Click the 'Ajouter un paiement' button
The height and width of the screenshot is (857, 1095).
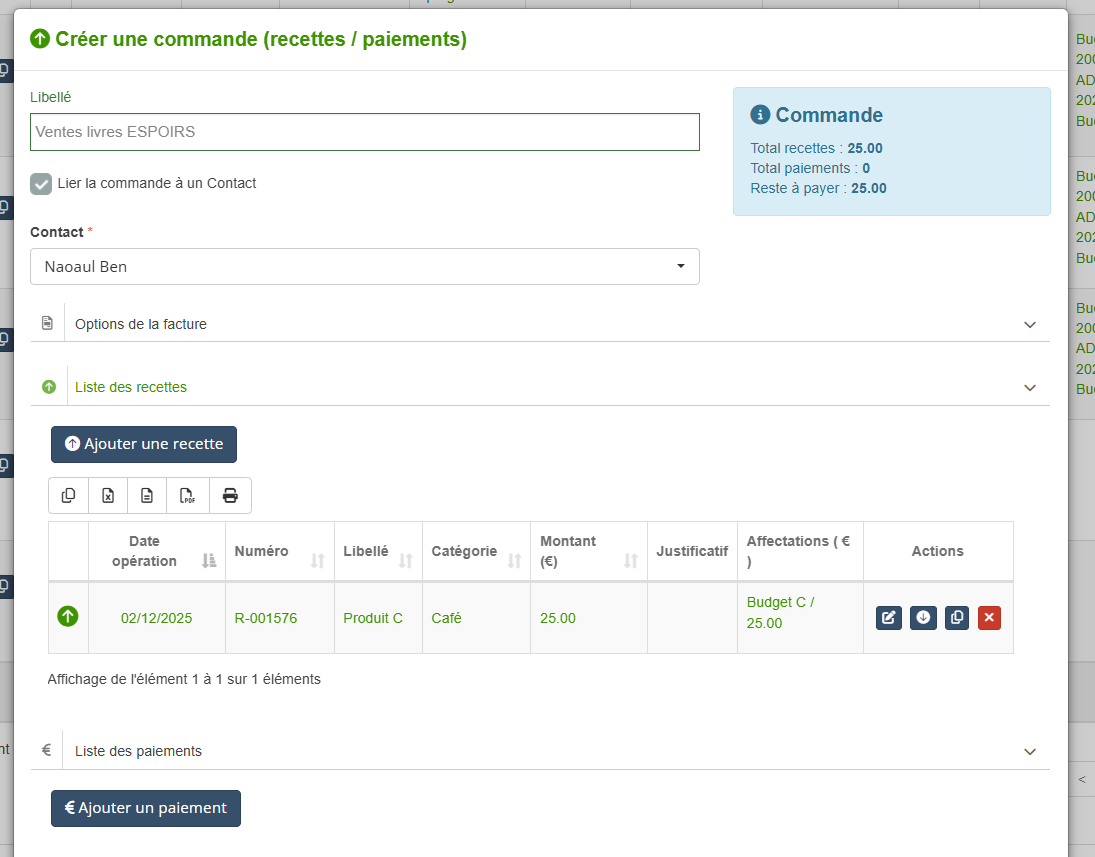[146, 808]
